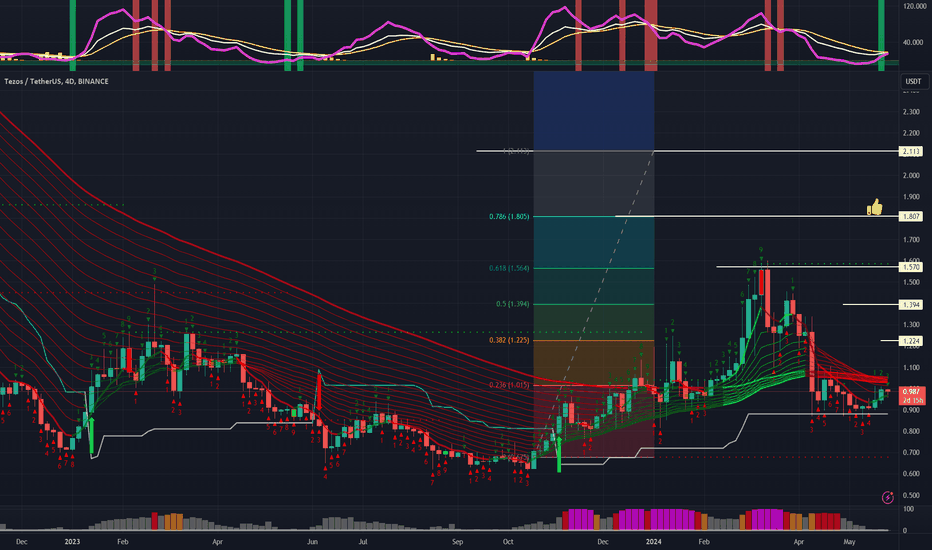Click the 100 value on volume pane scale

tap(908, 510)
